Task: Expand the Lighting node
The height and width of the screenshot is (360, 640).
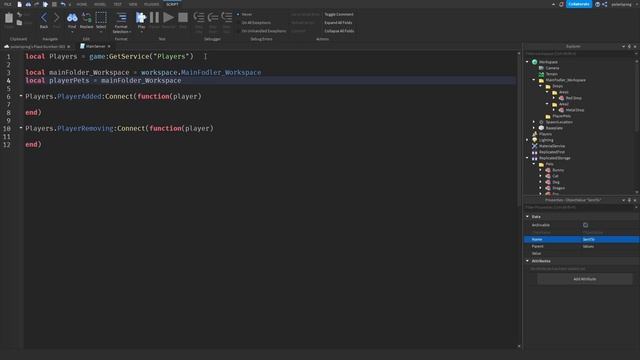Action: [x=527, y=140]
